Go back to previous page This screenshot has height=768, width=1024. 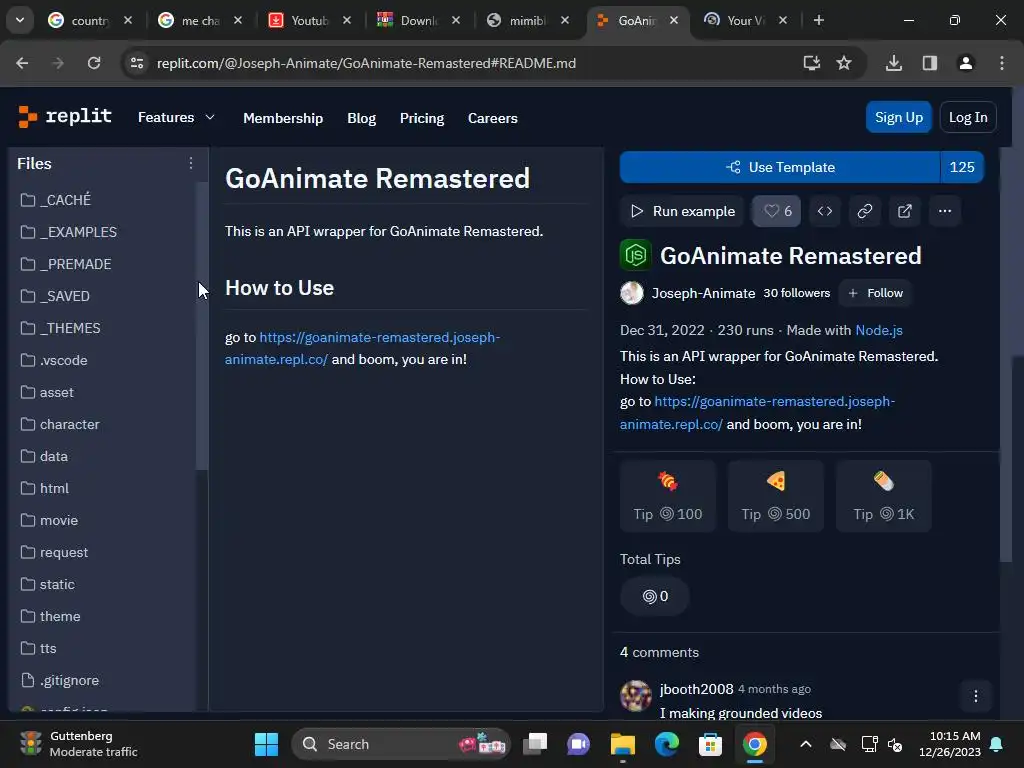(x=22, y=63)
